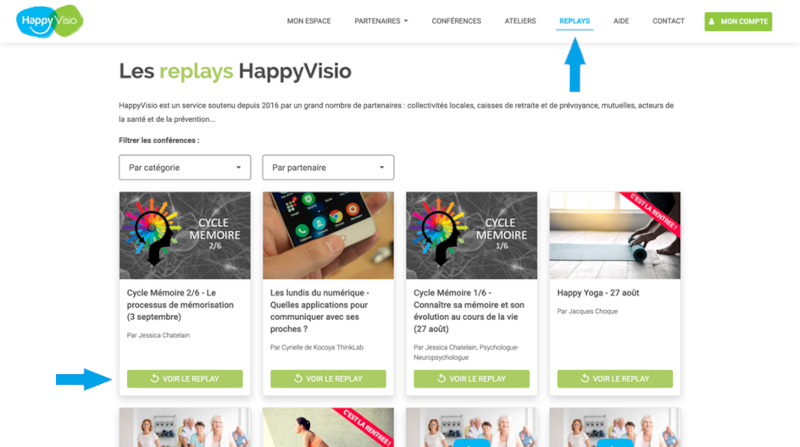Select the Replays tab

pyautogui.click(x=574, y=21)
